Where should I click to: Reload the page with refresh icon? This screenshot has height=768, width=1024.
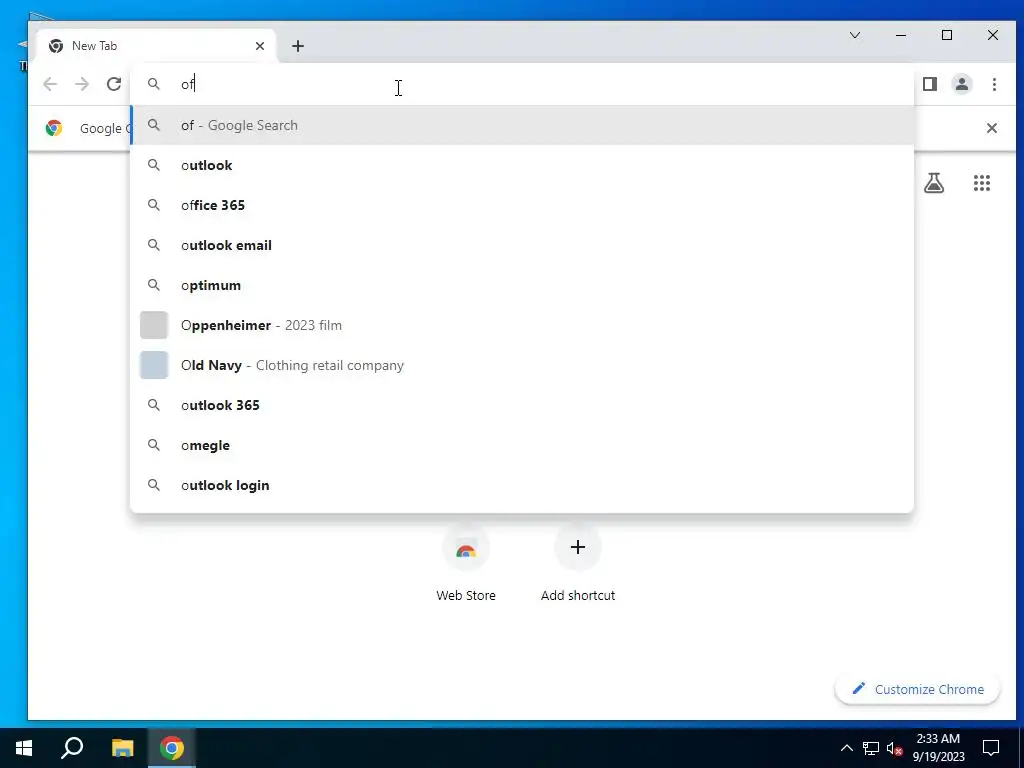click(114, 84)
